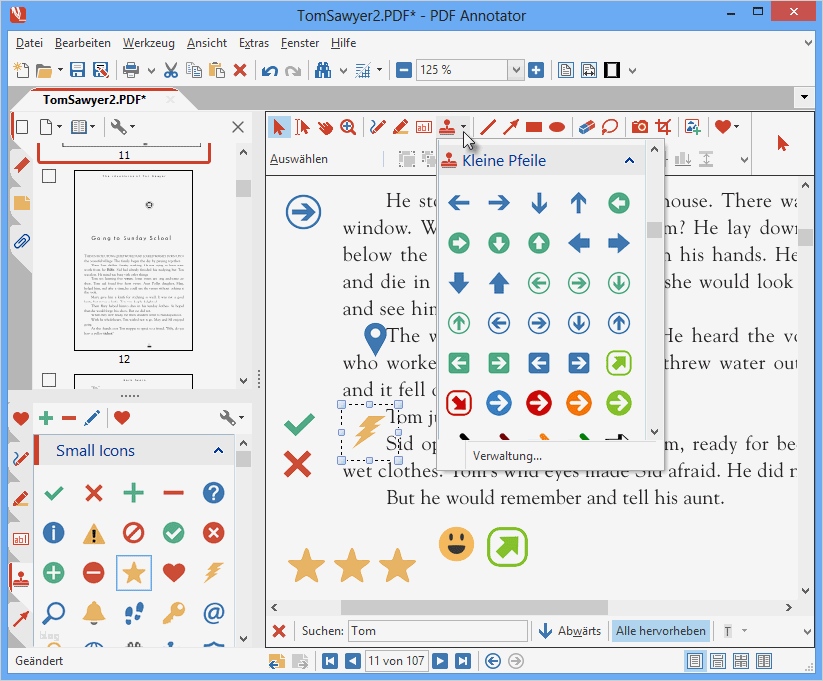The height and width of the screenshot is (681, 823).
Task: Pick the red circle arrow stamp
Action: pyautogui.click(x=539, y=403)
